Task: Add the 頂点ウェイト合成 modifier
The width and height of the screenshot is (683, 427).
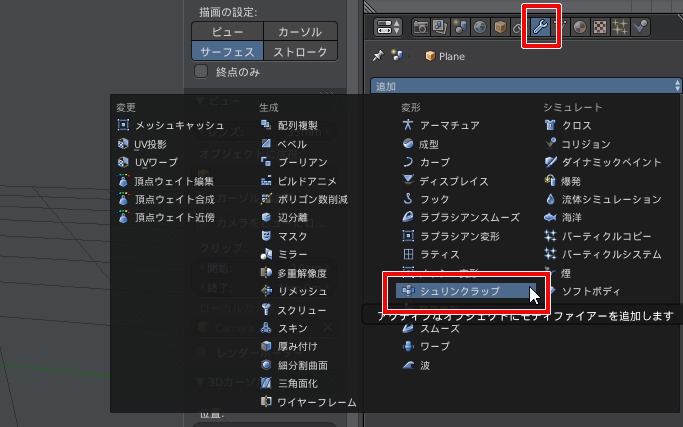Action: tap(166, 199)
